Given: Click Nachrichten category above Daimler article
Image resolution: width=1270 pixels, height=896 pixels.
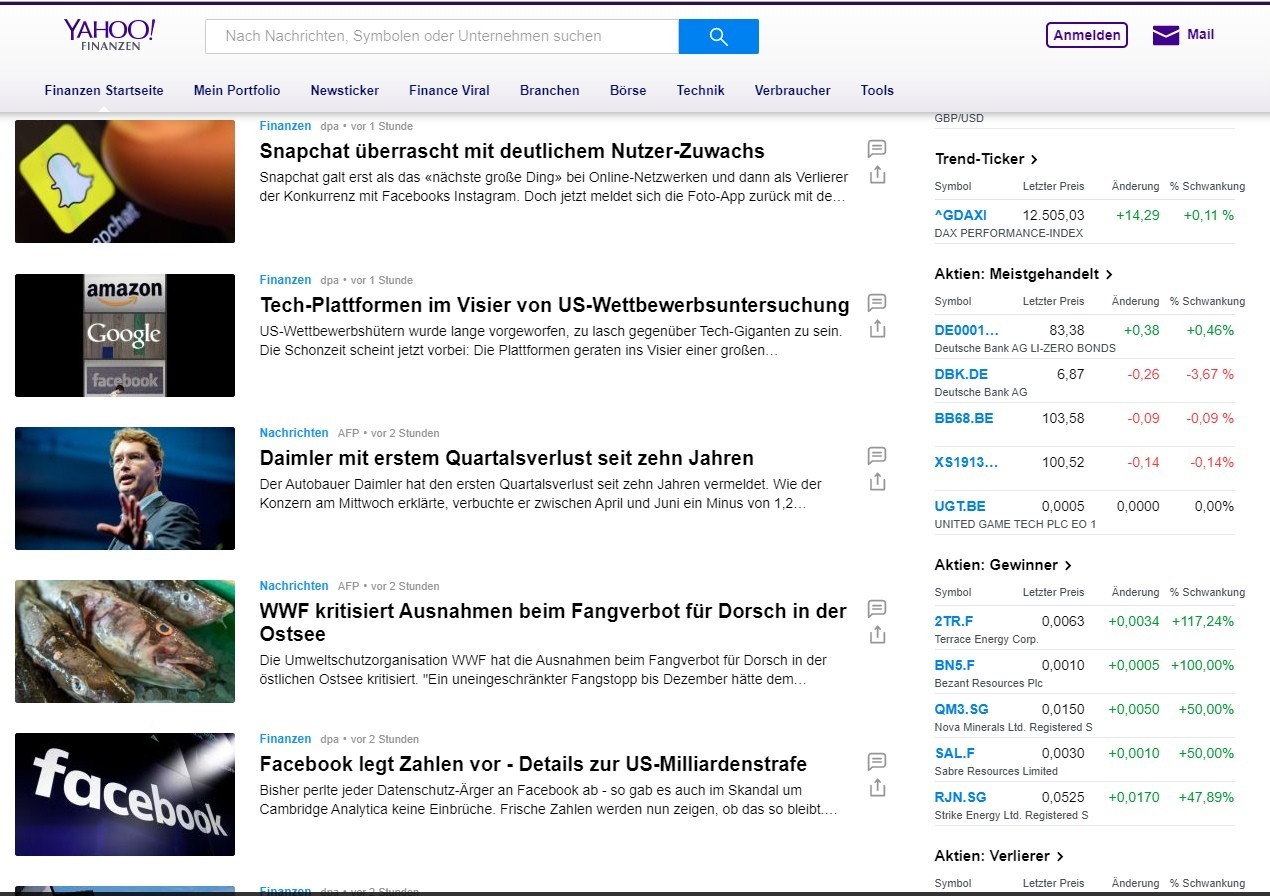Looking at the screenshot, I should pyautogui.click(x=294, y=433).
